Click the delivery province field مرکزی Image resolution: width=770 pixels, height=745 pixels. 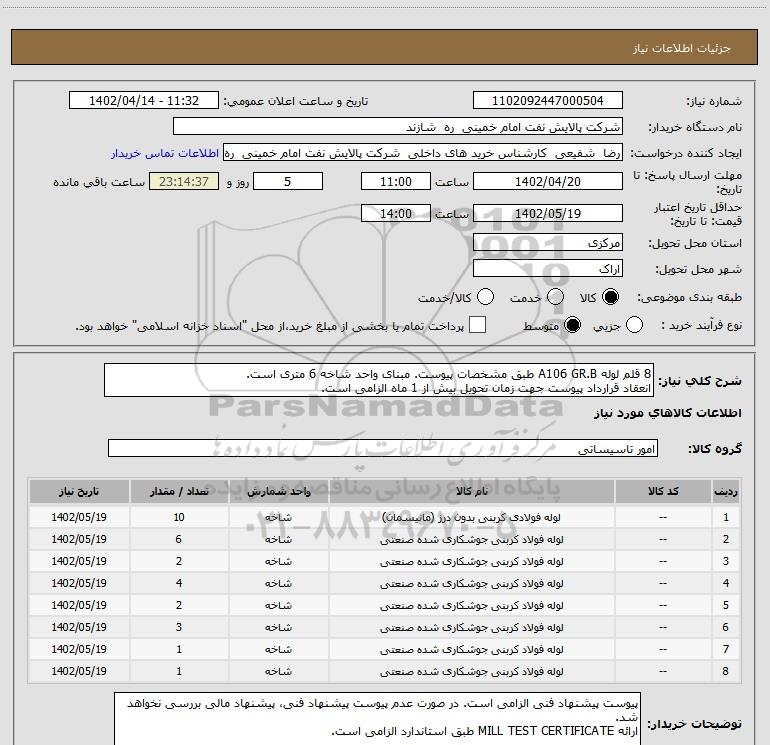point(548,242)
